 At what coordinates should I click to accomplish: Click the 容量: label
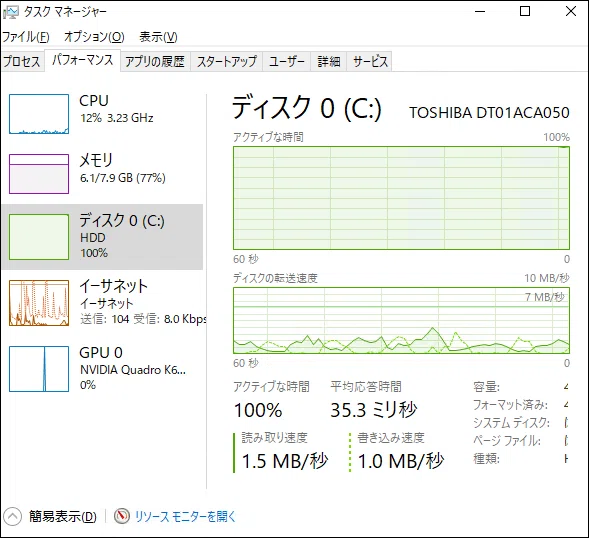click(x=486, y=387)
